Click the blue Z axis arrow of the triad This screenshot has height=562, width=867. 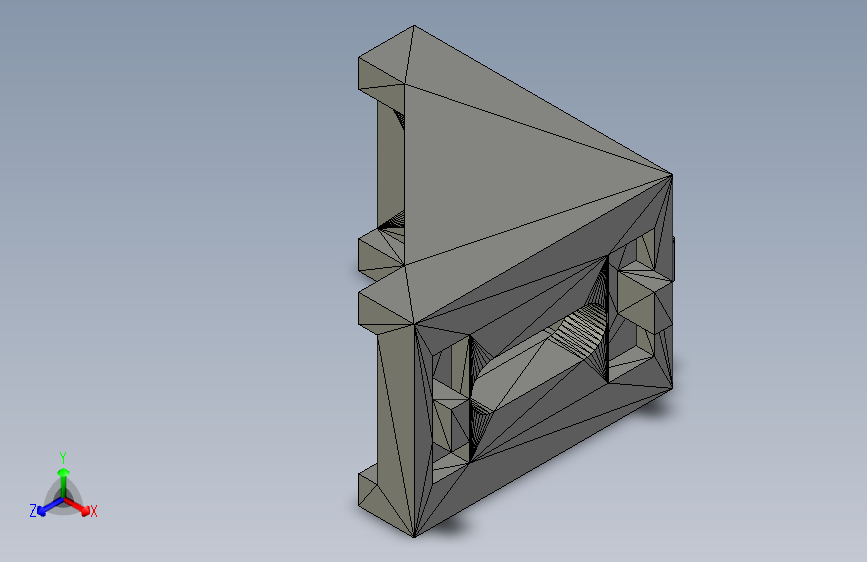click(x=50, y=507)
